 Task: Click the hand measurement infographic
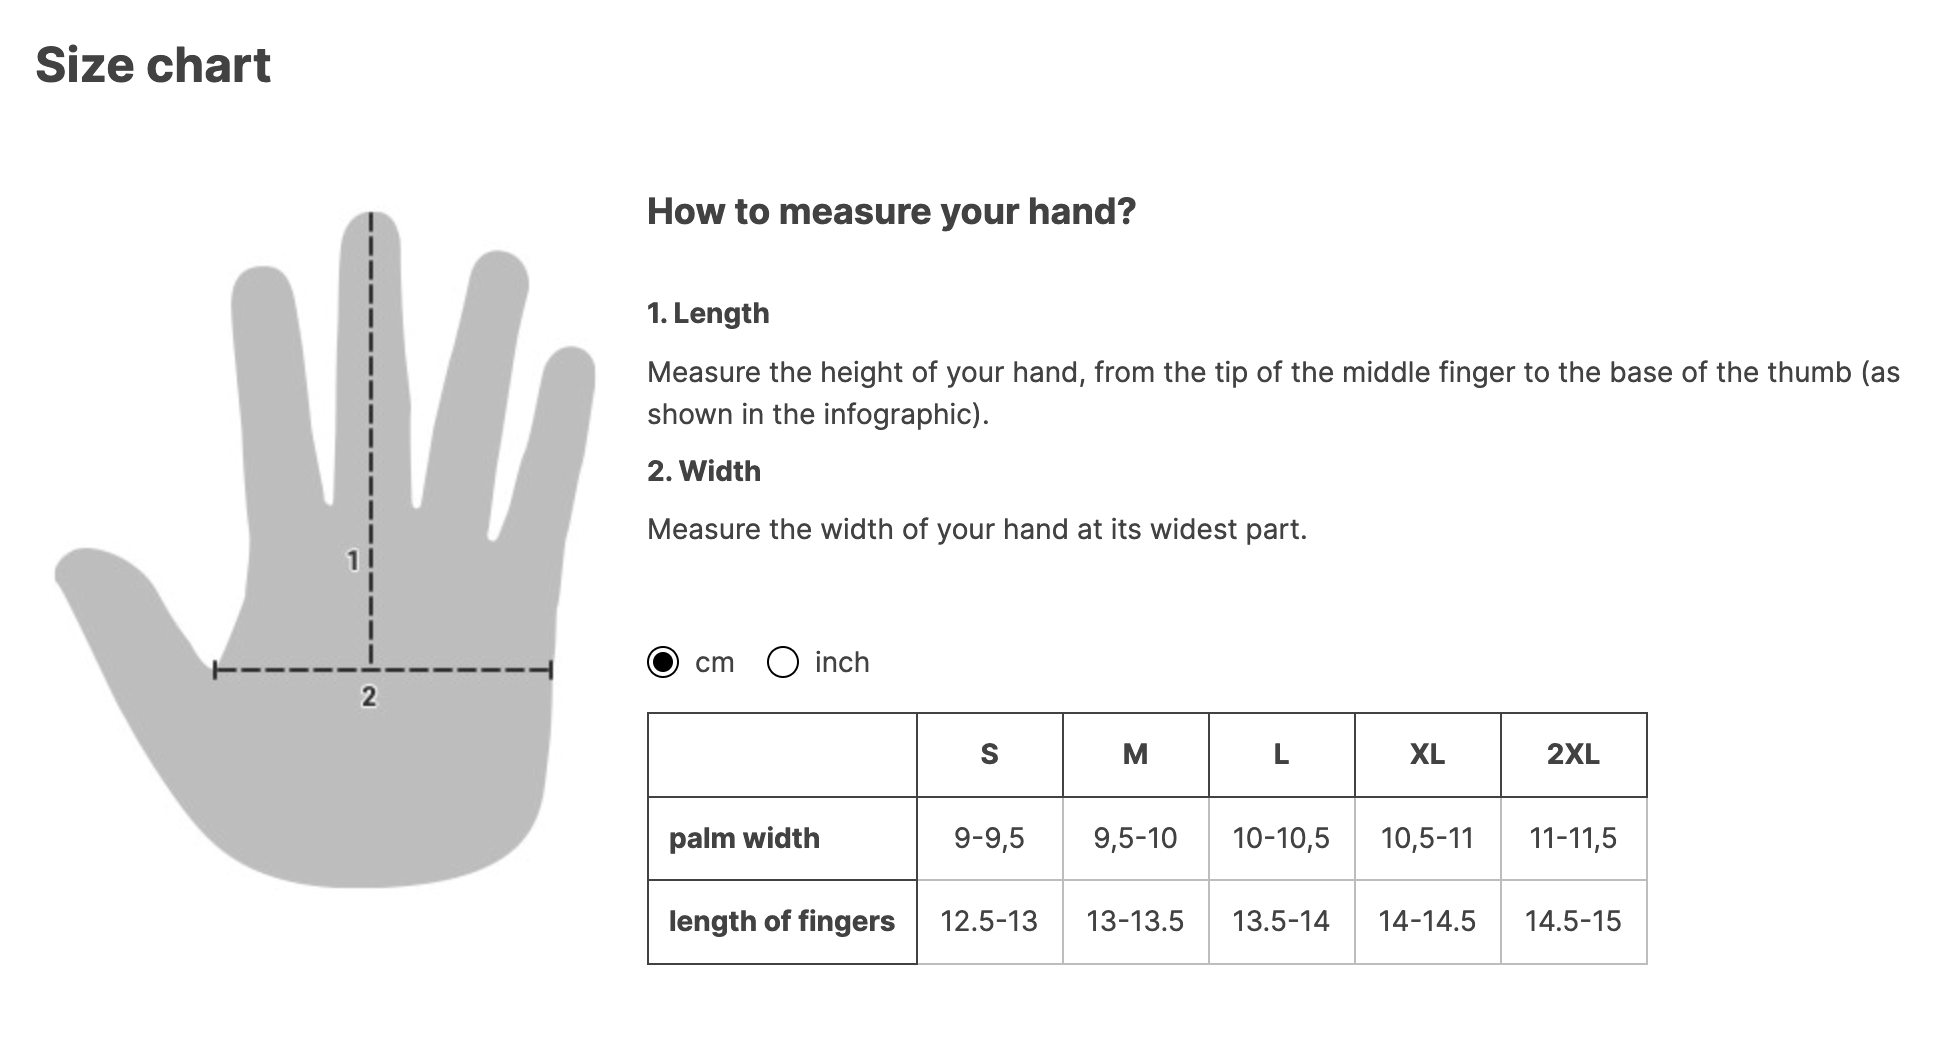pyautogui.click(x=325, y=549)
